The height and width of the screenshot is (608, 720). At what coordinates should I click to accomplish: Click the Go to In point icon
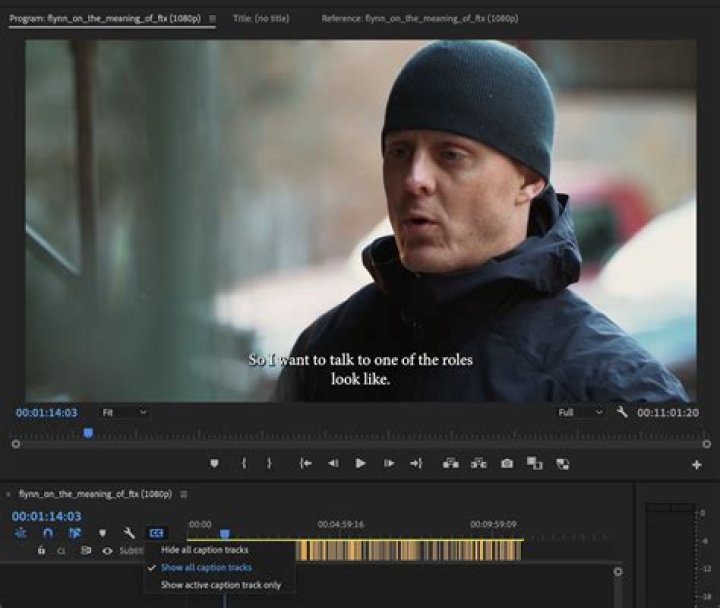tap(306, 463)
